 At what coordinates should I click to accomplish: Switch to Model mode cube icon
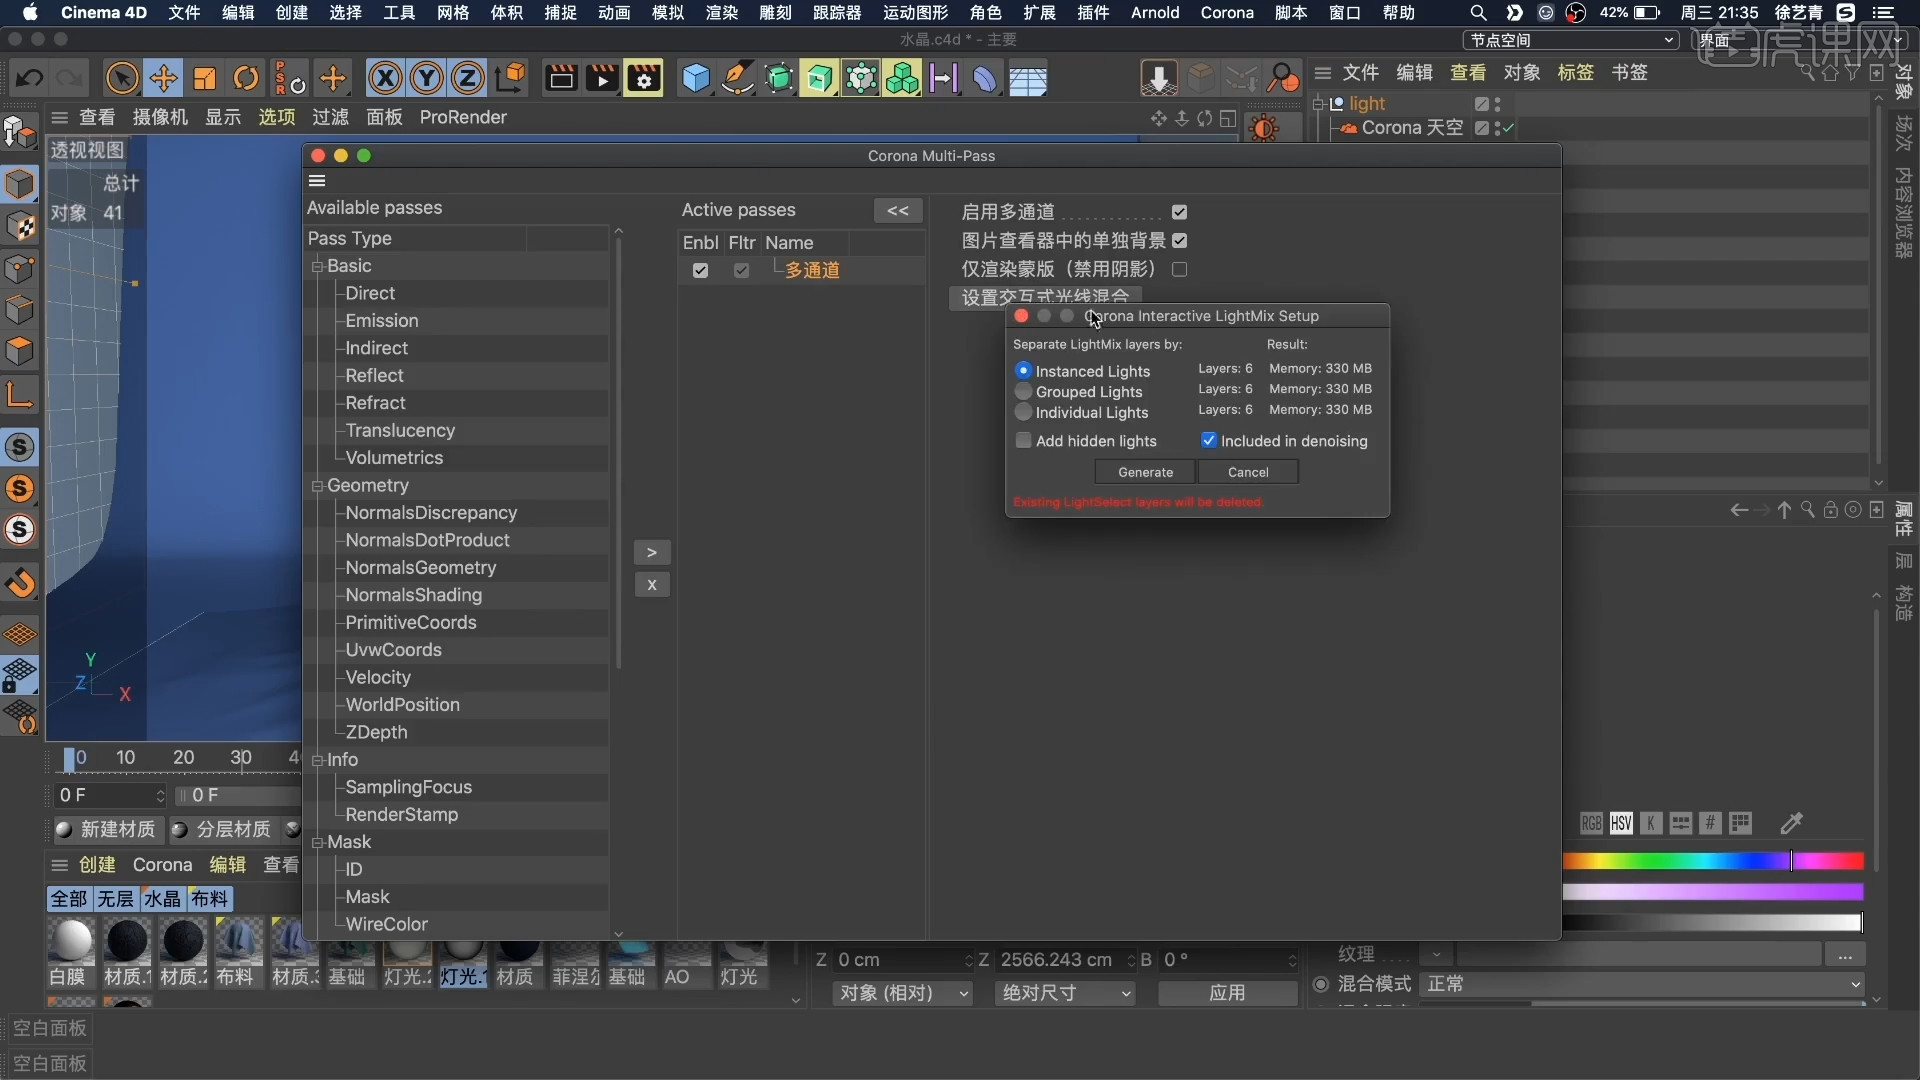[x=20, y=184]
